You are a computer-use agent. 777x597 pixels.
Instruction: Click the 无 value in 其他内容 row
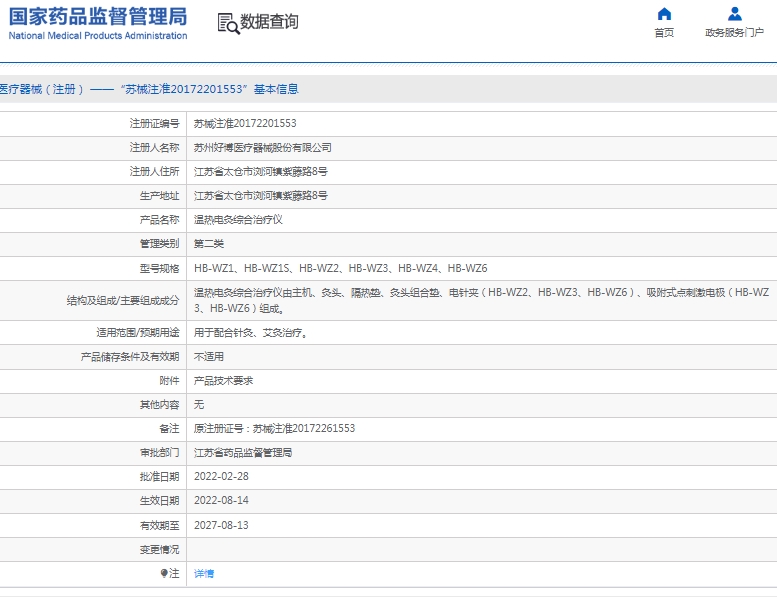tap(199, 405)
